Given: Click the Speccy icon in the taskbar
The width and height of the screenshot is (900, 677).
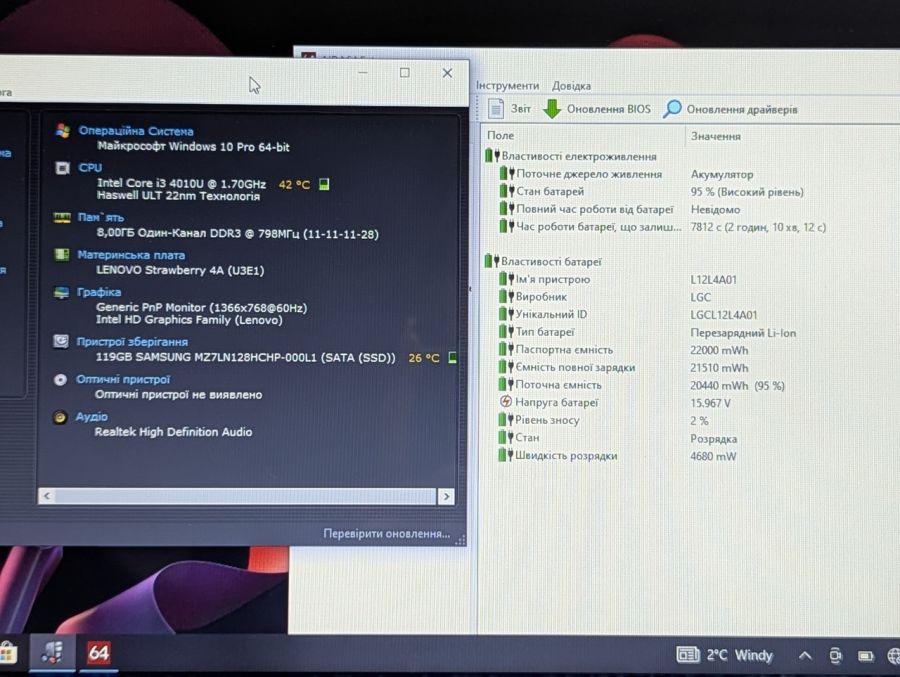Looking at the screenshot, I should coord(52,653).
